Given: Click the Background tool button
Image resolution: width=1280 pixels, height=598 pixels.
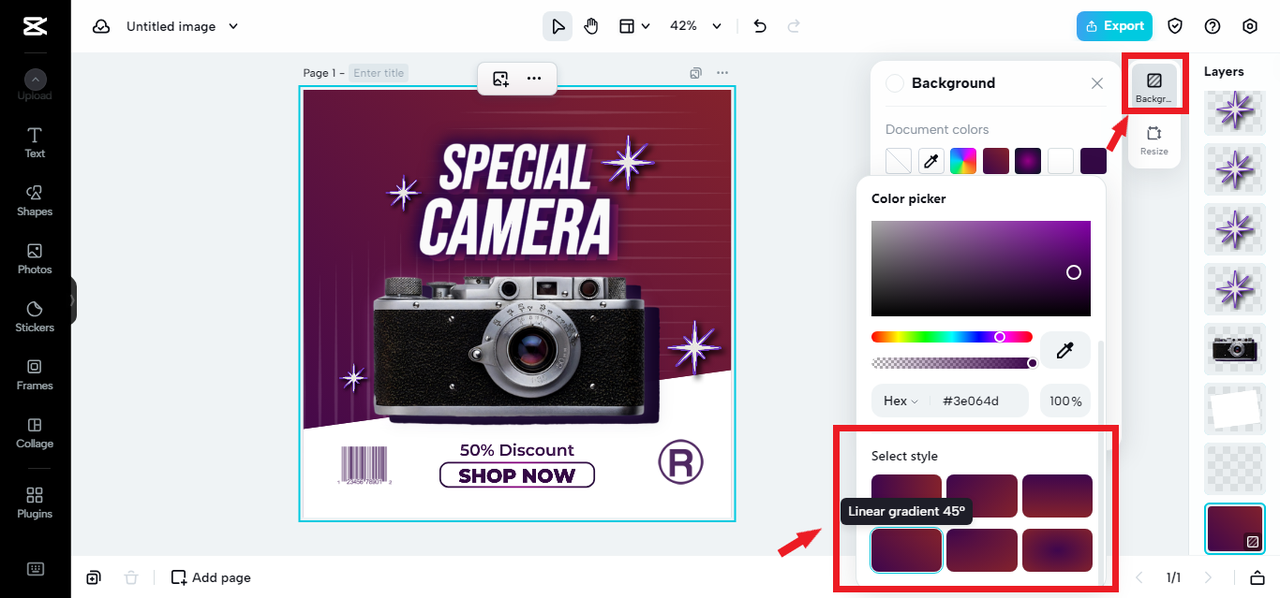Looking at the screenshot, I should (x=1154, y=86).
